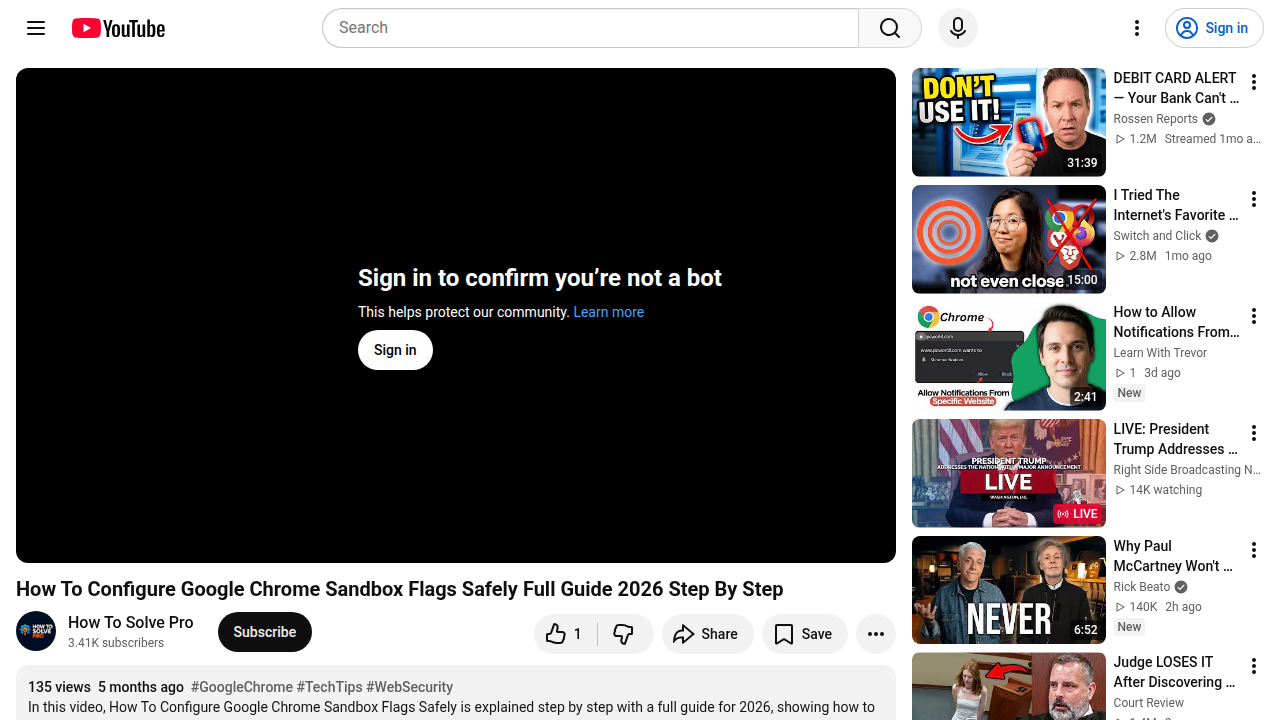
Task: Open the Learn With Trevor channel
Action: [x=1160, y=353]
